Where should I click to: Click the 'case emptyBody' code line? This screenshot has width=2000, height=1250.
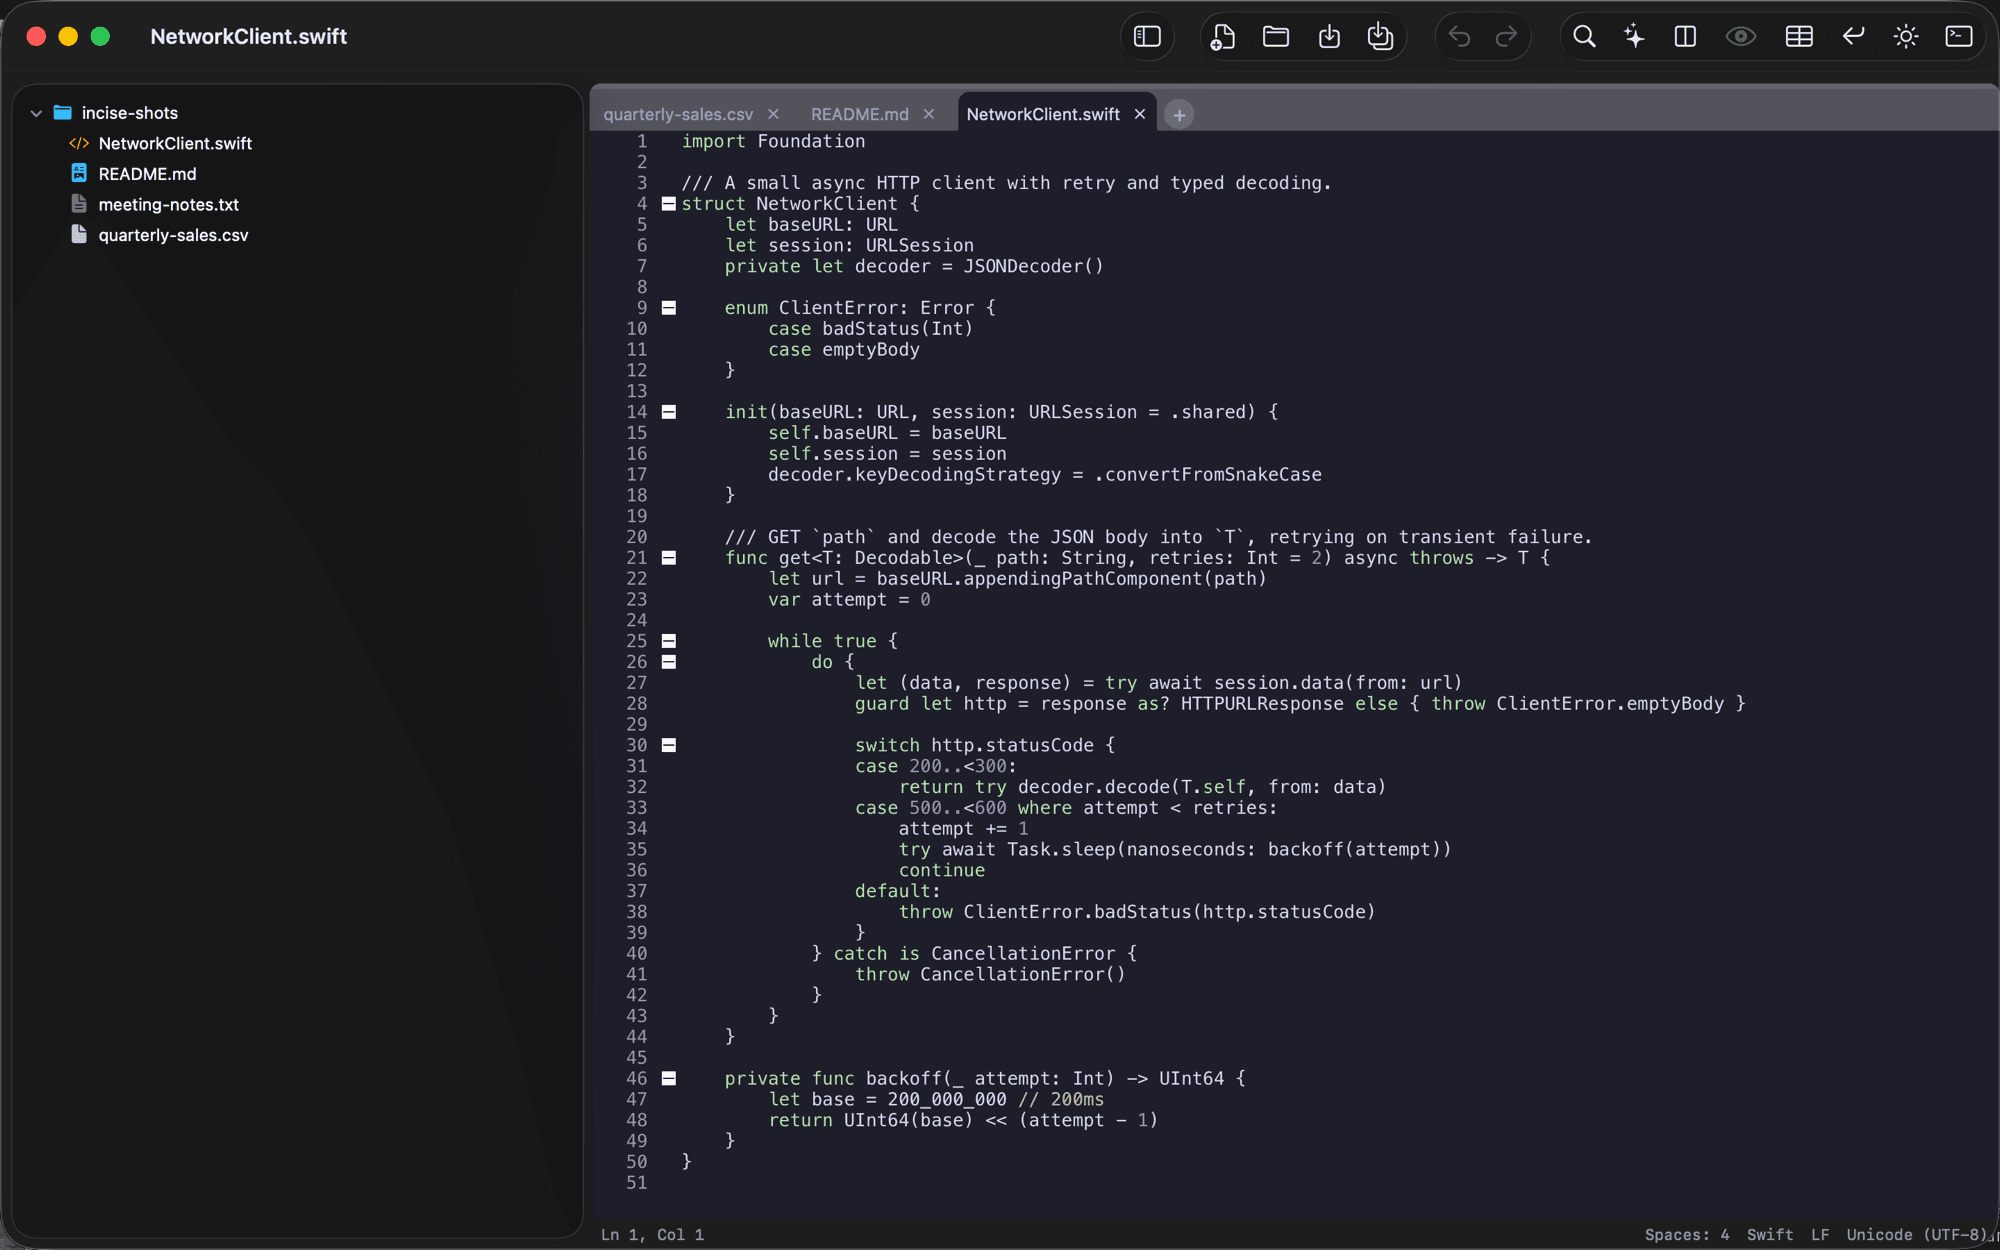click(x=844, y=350)
